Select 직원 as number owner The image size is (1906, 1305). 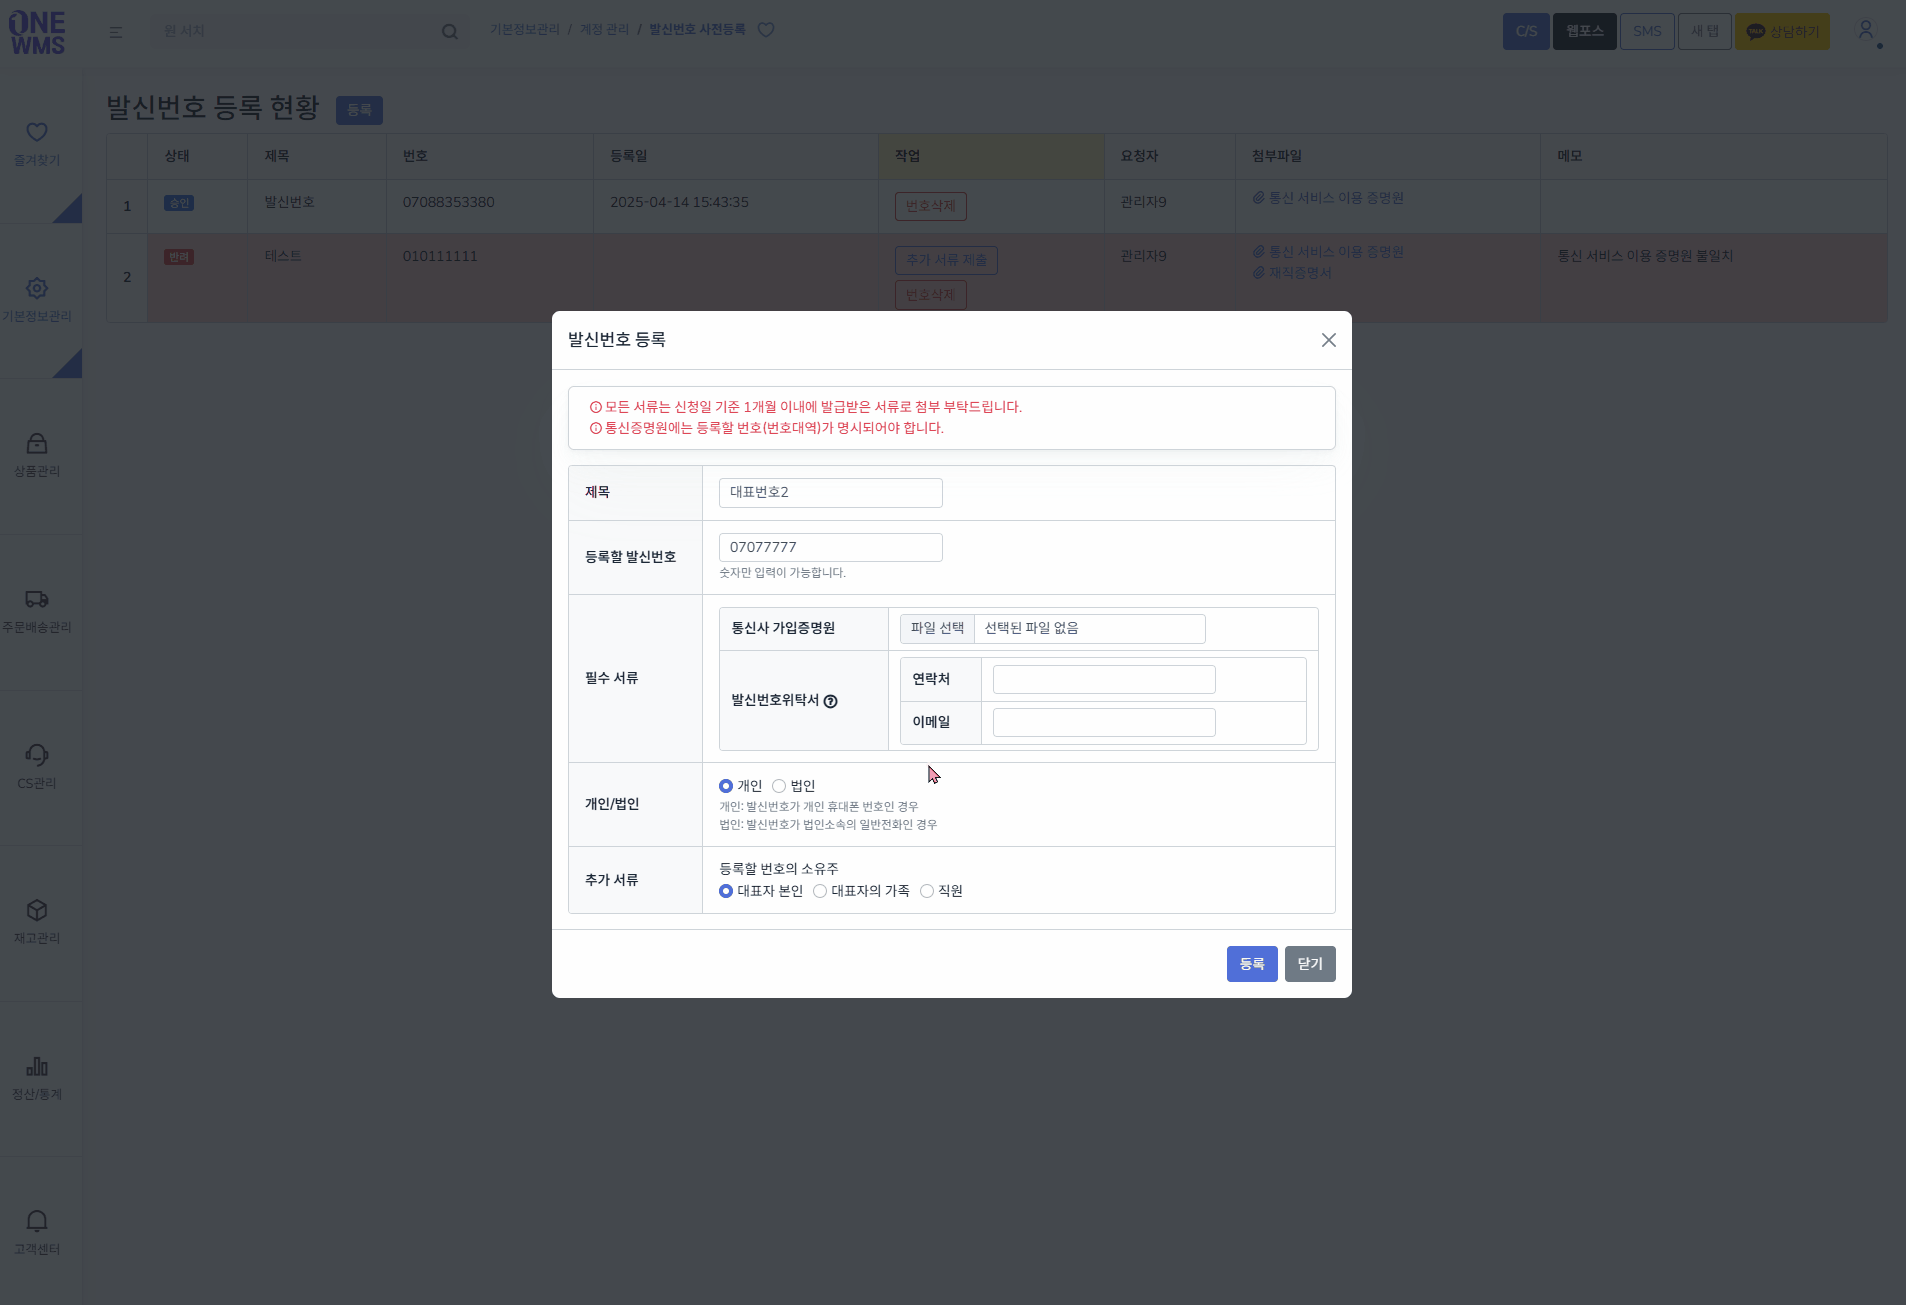[927, 891]
